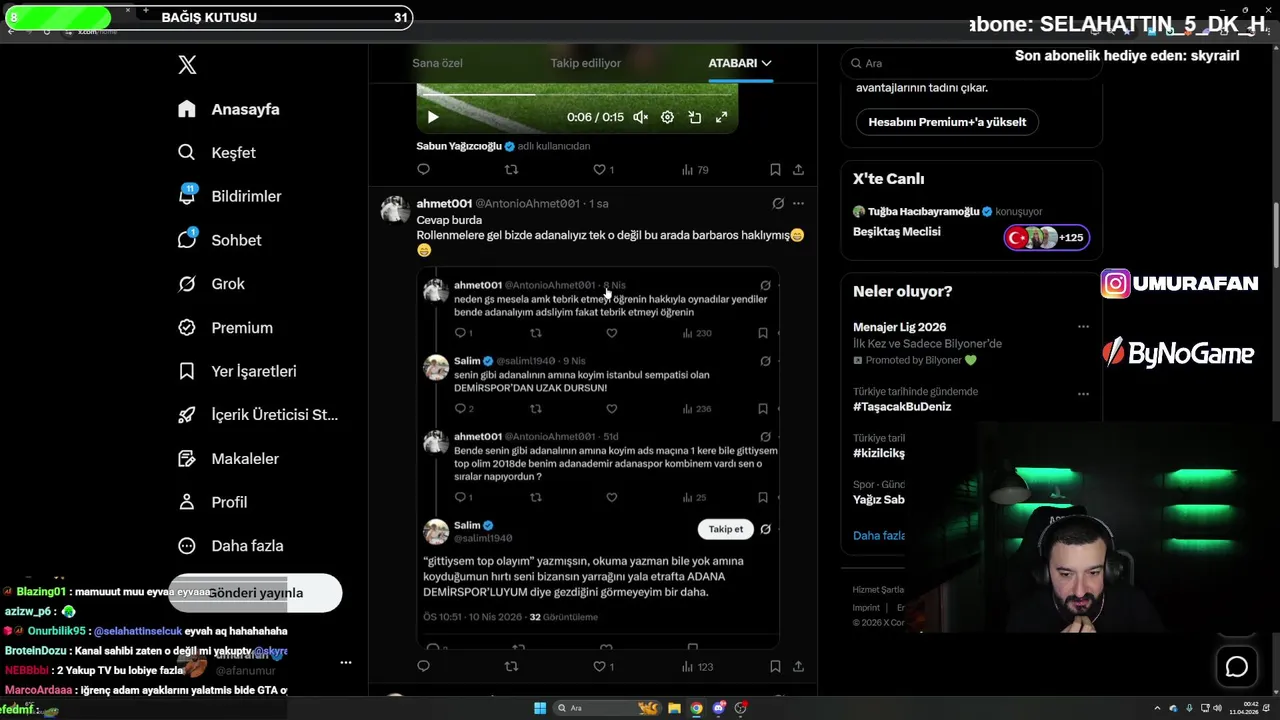Open Premium page in sidebar

click(x=225, y=327)
